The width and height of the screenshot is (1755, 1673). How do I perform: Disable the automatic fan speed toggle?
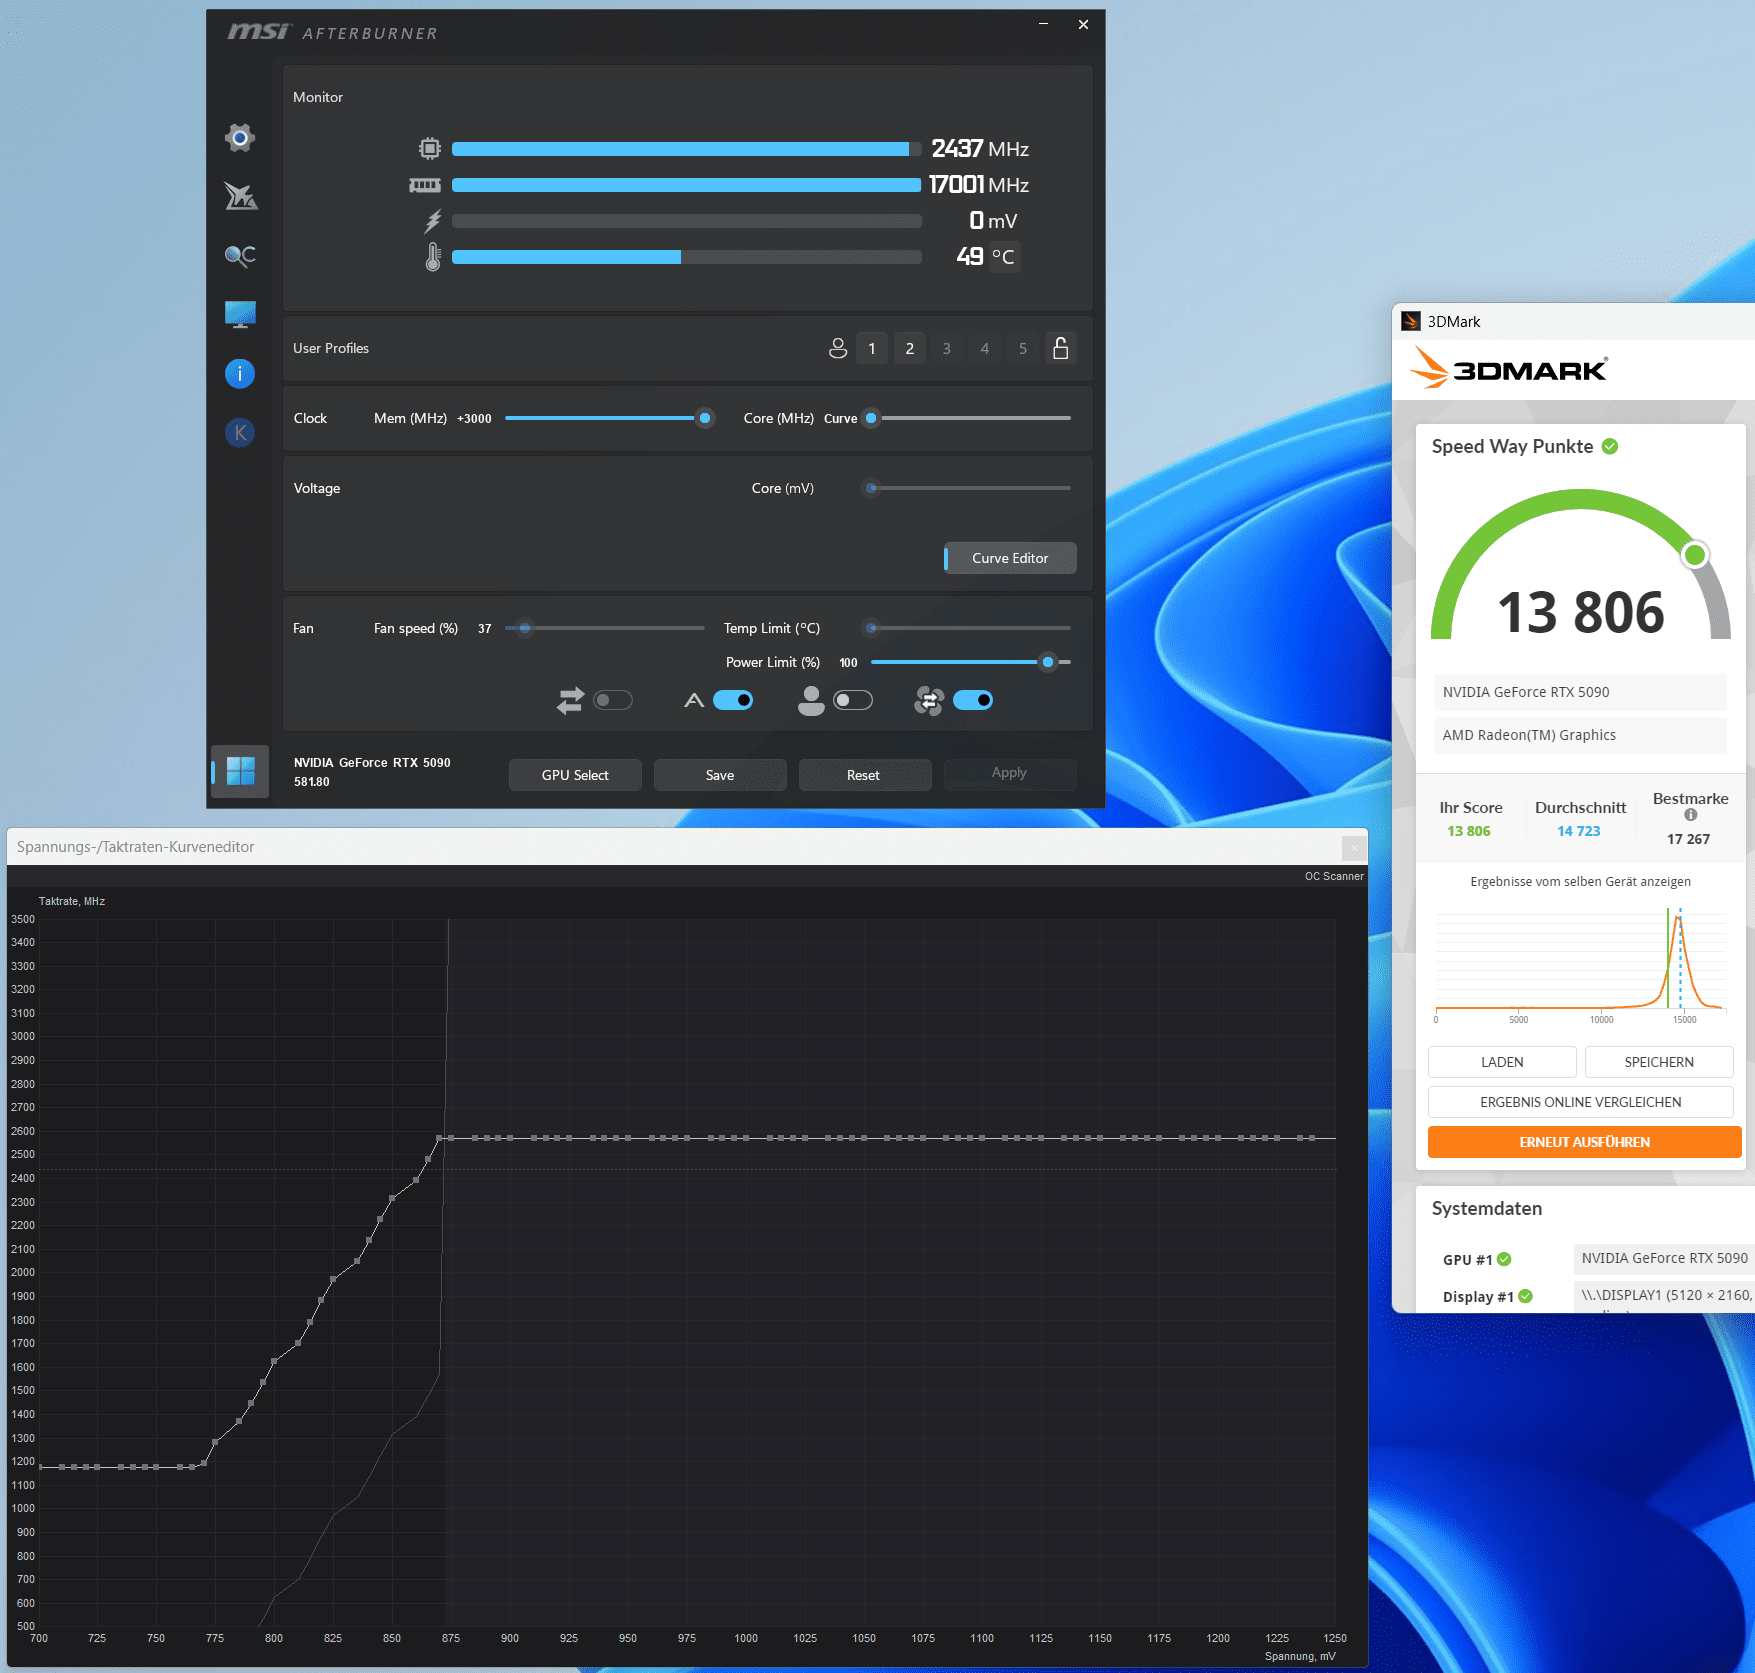(733, 700)
